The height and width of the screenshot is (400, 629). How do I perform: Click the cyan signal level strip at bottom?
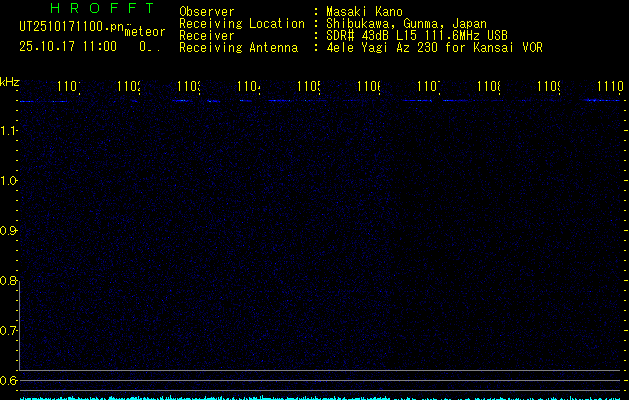tap(320, 397)
